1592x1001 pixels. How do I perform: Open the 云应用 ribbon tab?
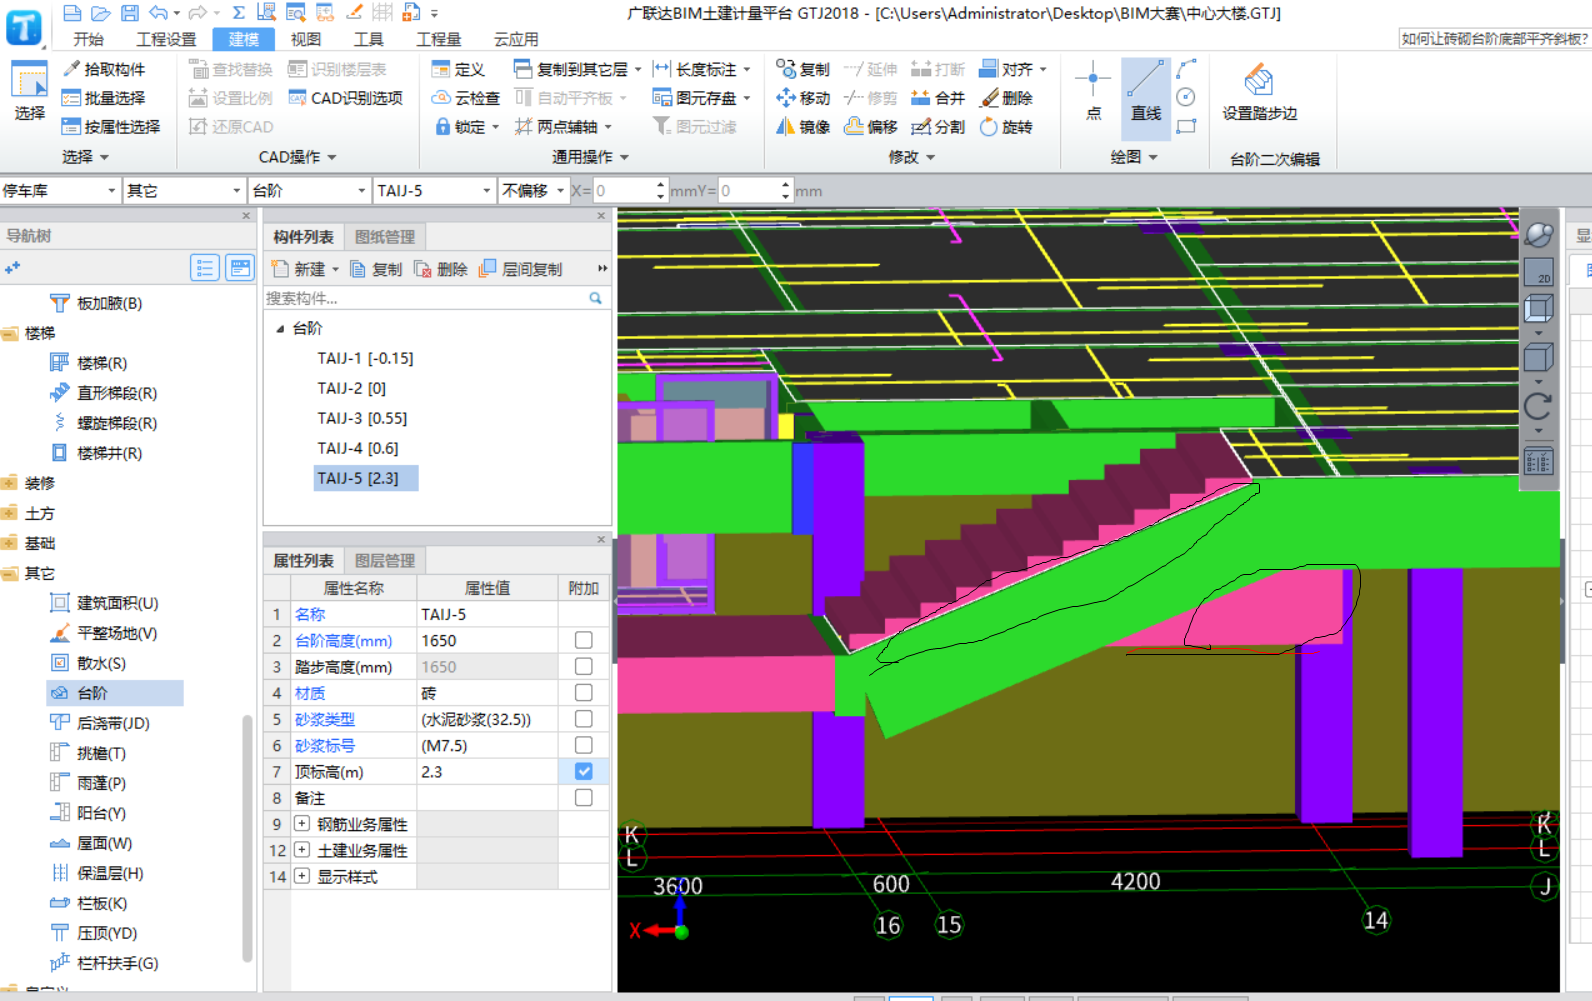pos(516,39)
